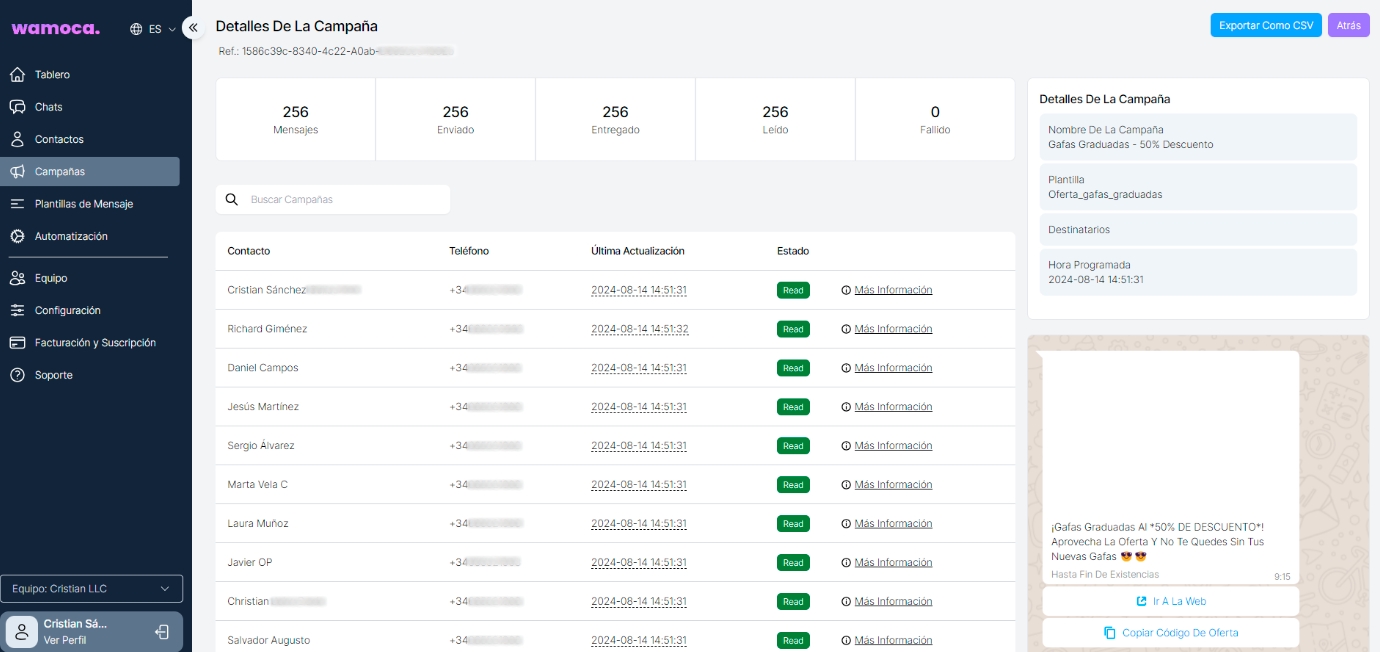Click the Soporte question mark icon
Screen dimensions: 1380x652
(17, 375)
